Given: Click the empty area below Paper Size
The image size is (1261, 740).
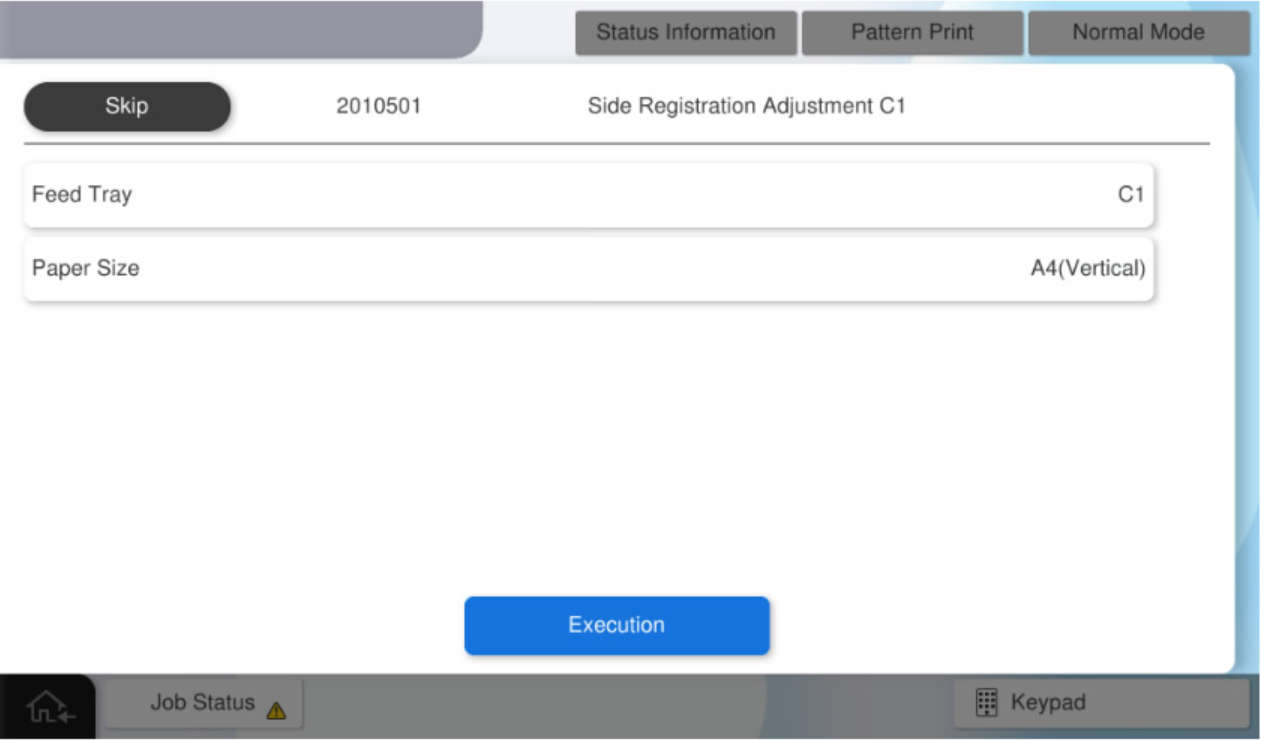Looking at the screenshot, I should coord(600,440).
